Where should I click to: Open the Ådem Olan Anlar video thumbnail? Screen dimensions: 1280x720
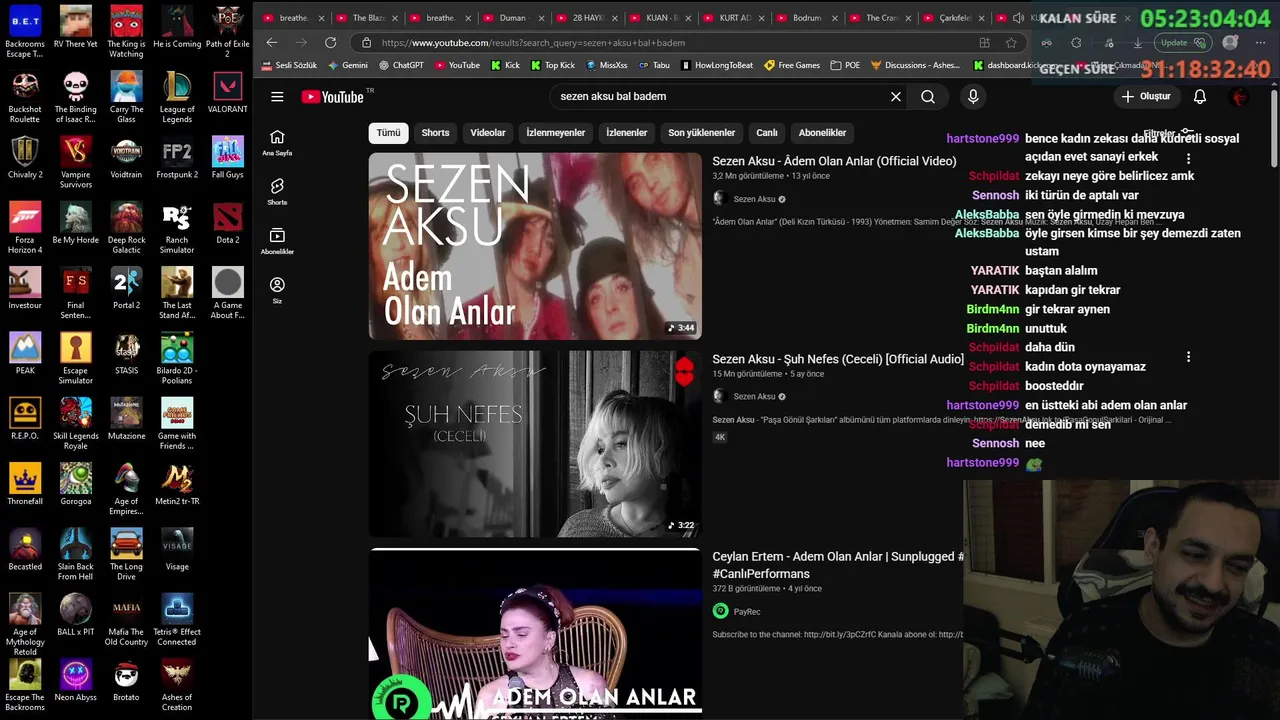pos(535,246)
